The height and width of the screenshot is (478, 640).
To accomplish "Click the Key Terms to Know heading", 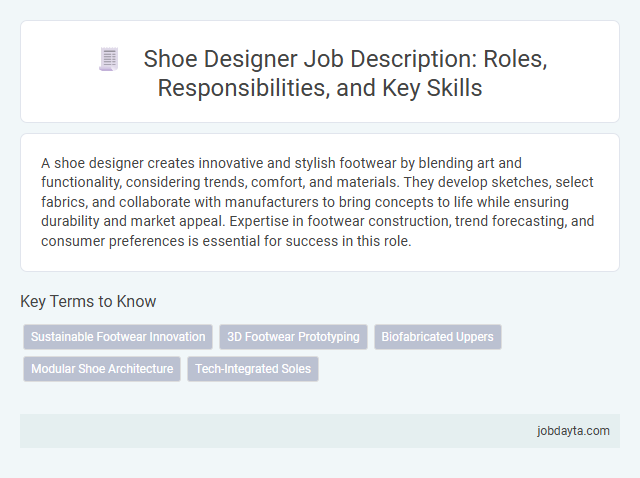I will coord(88,302).
